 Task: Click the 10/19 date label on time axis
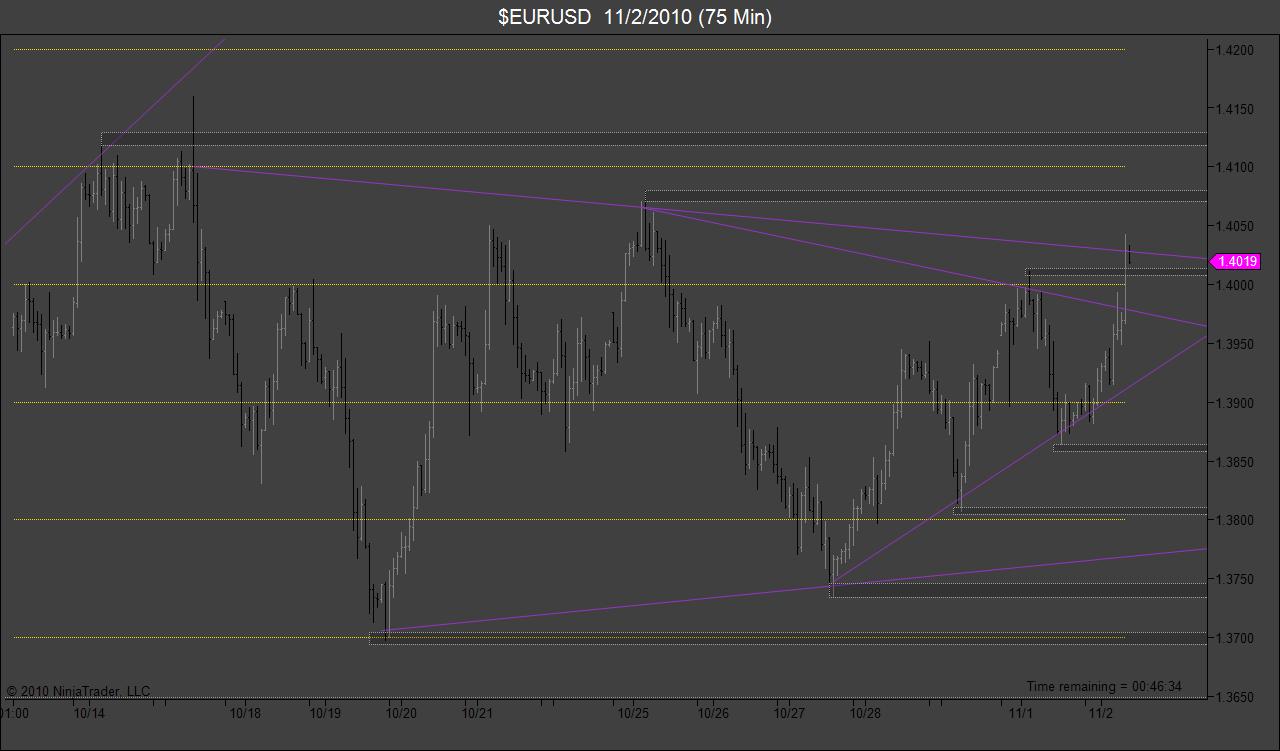coord(323,713)
